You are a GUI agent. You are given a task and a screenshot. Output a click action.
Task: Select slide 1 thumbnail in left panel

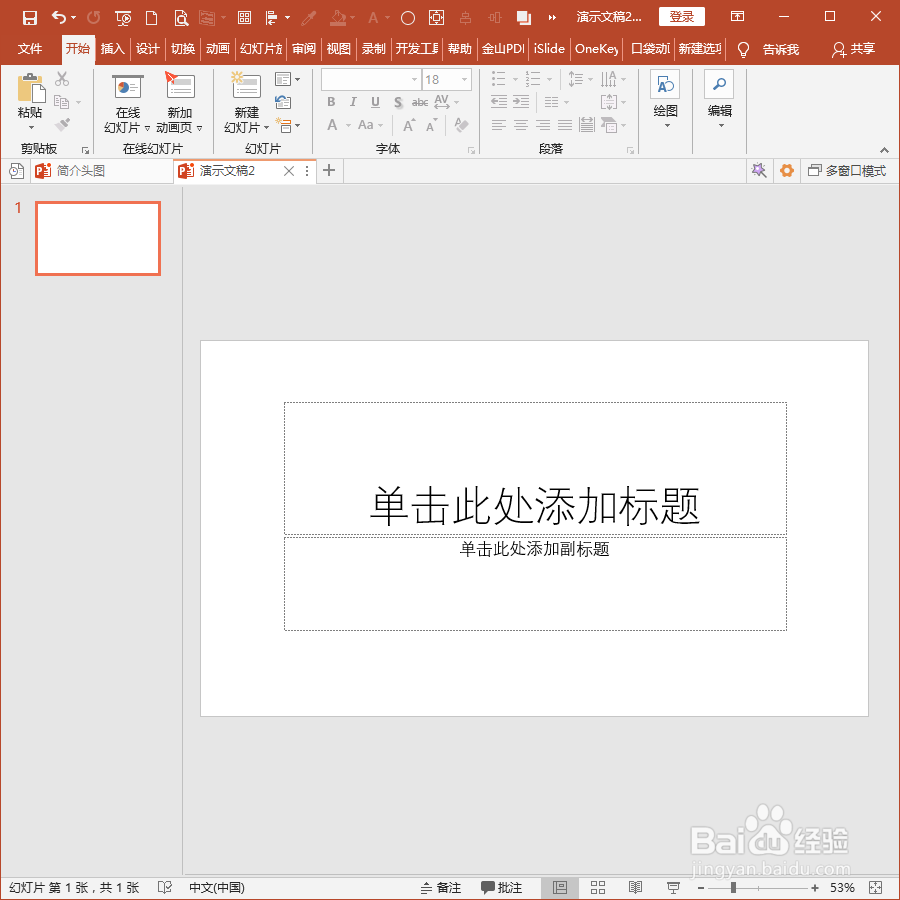[97, 238]
